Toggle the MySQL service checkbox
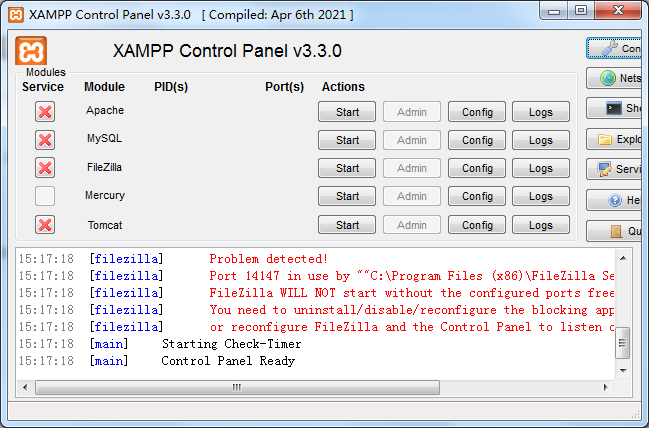 point(45,140)
